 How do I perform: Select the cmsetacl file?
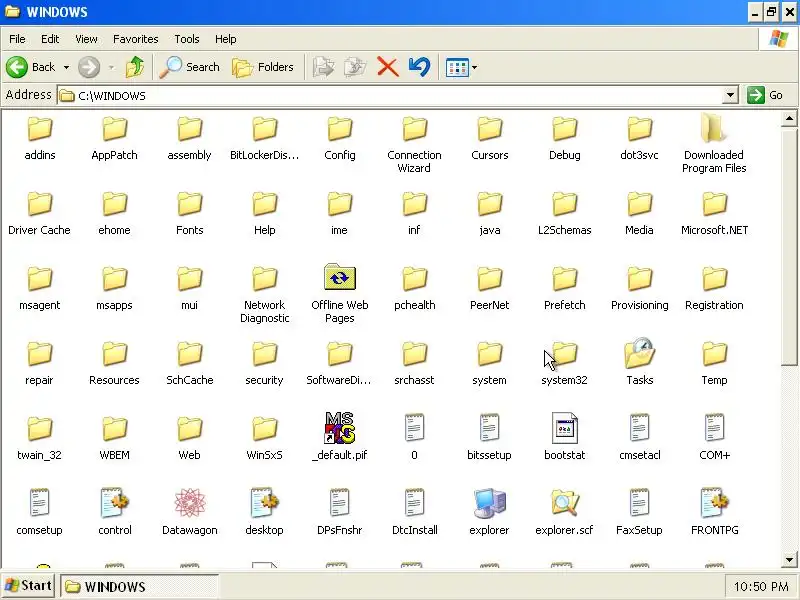click(639, 437)
